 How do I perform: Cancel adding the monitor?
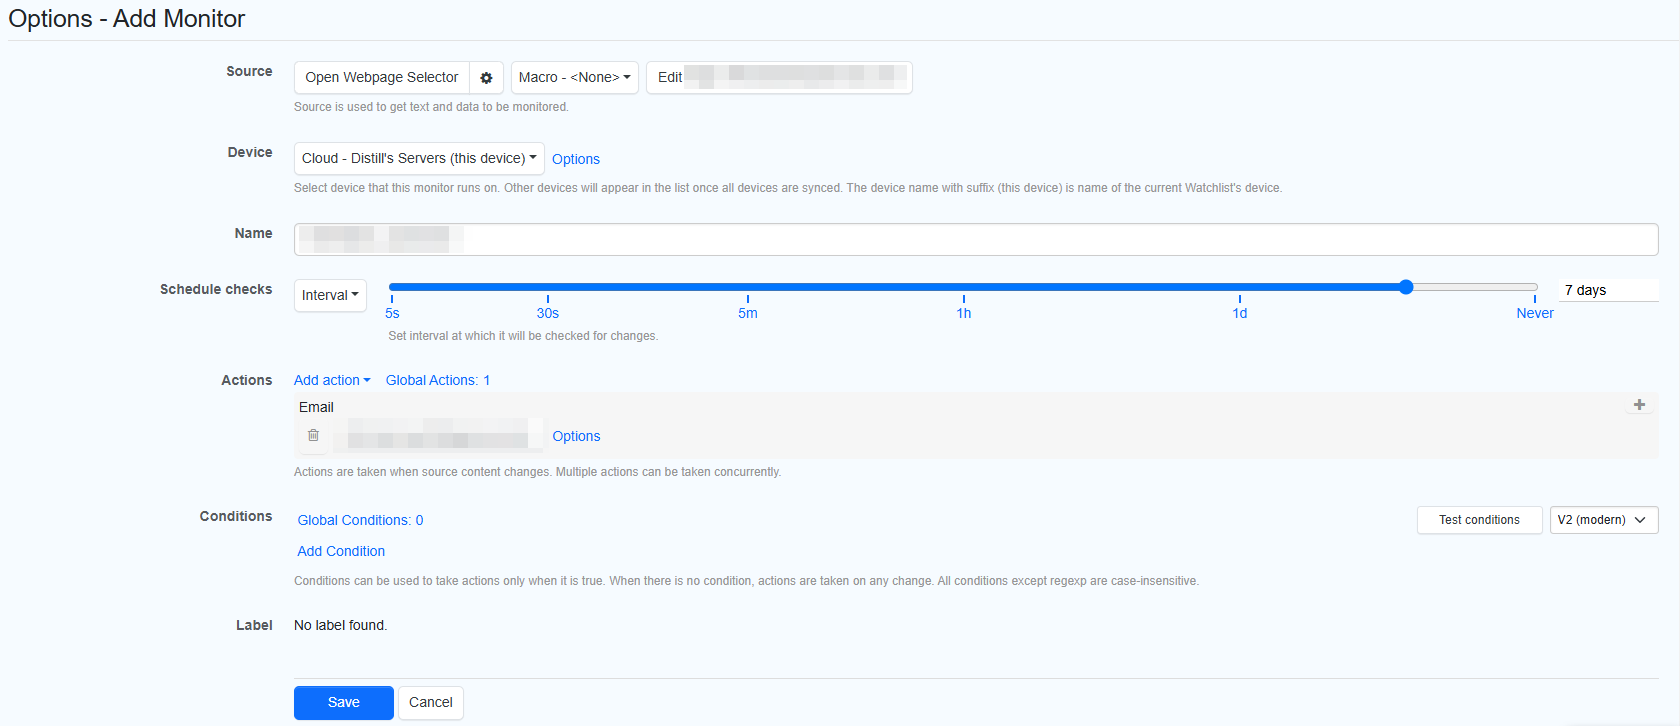pos(431,702)
